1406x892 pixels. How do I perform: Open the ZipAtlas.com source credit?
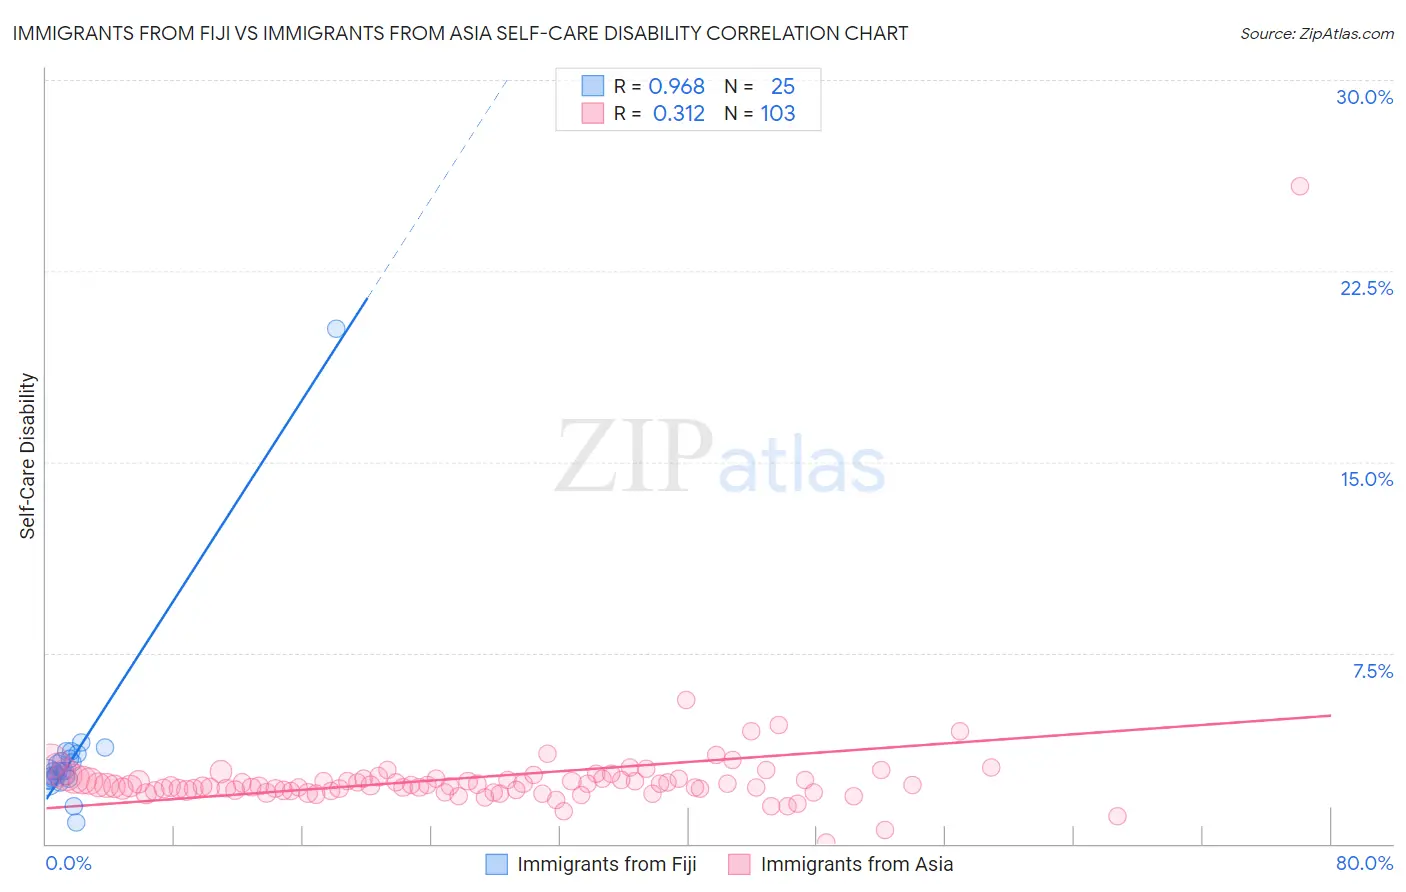point(1317,33)
